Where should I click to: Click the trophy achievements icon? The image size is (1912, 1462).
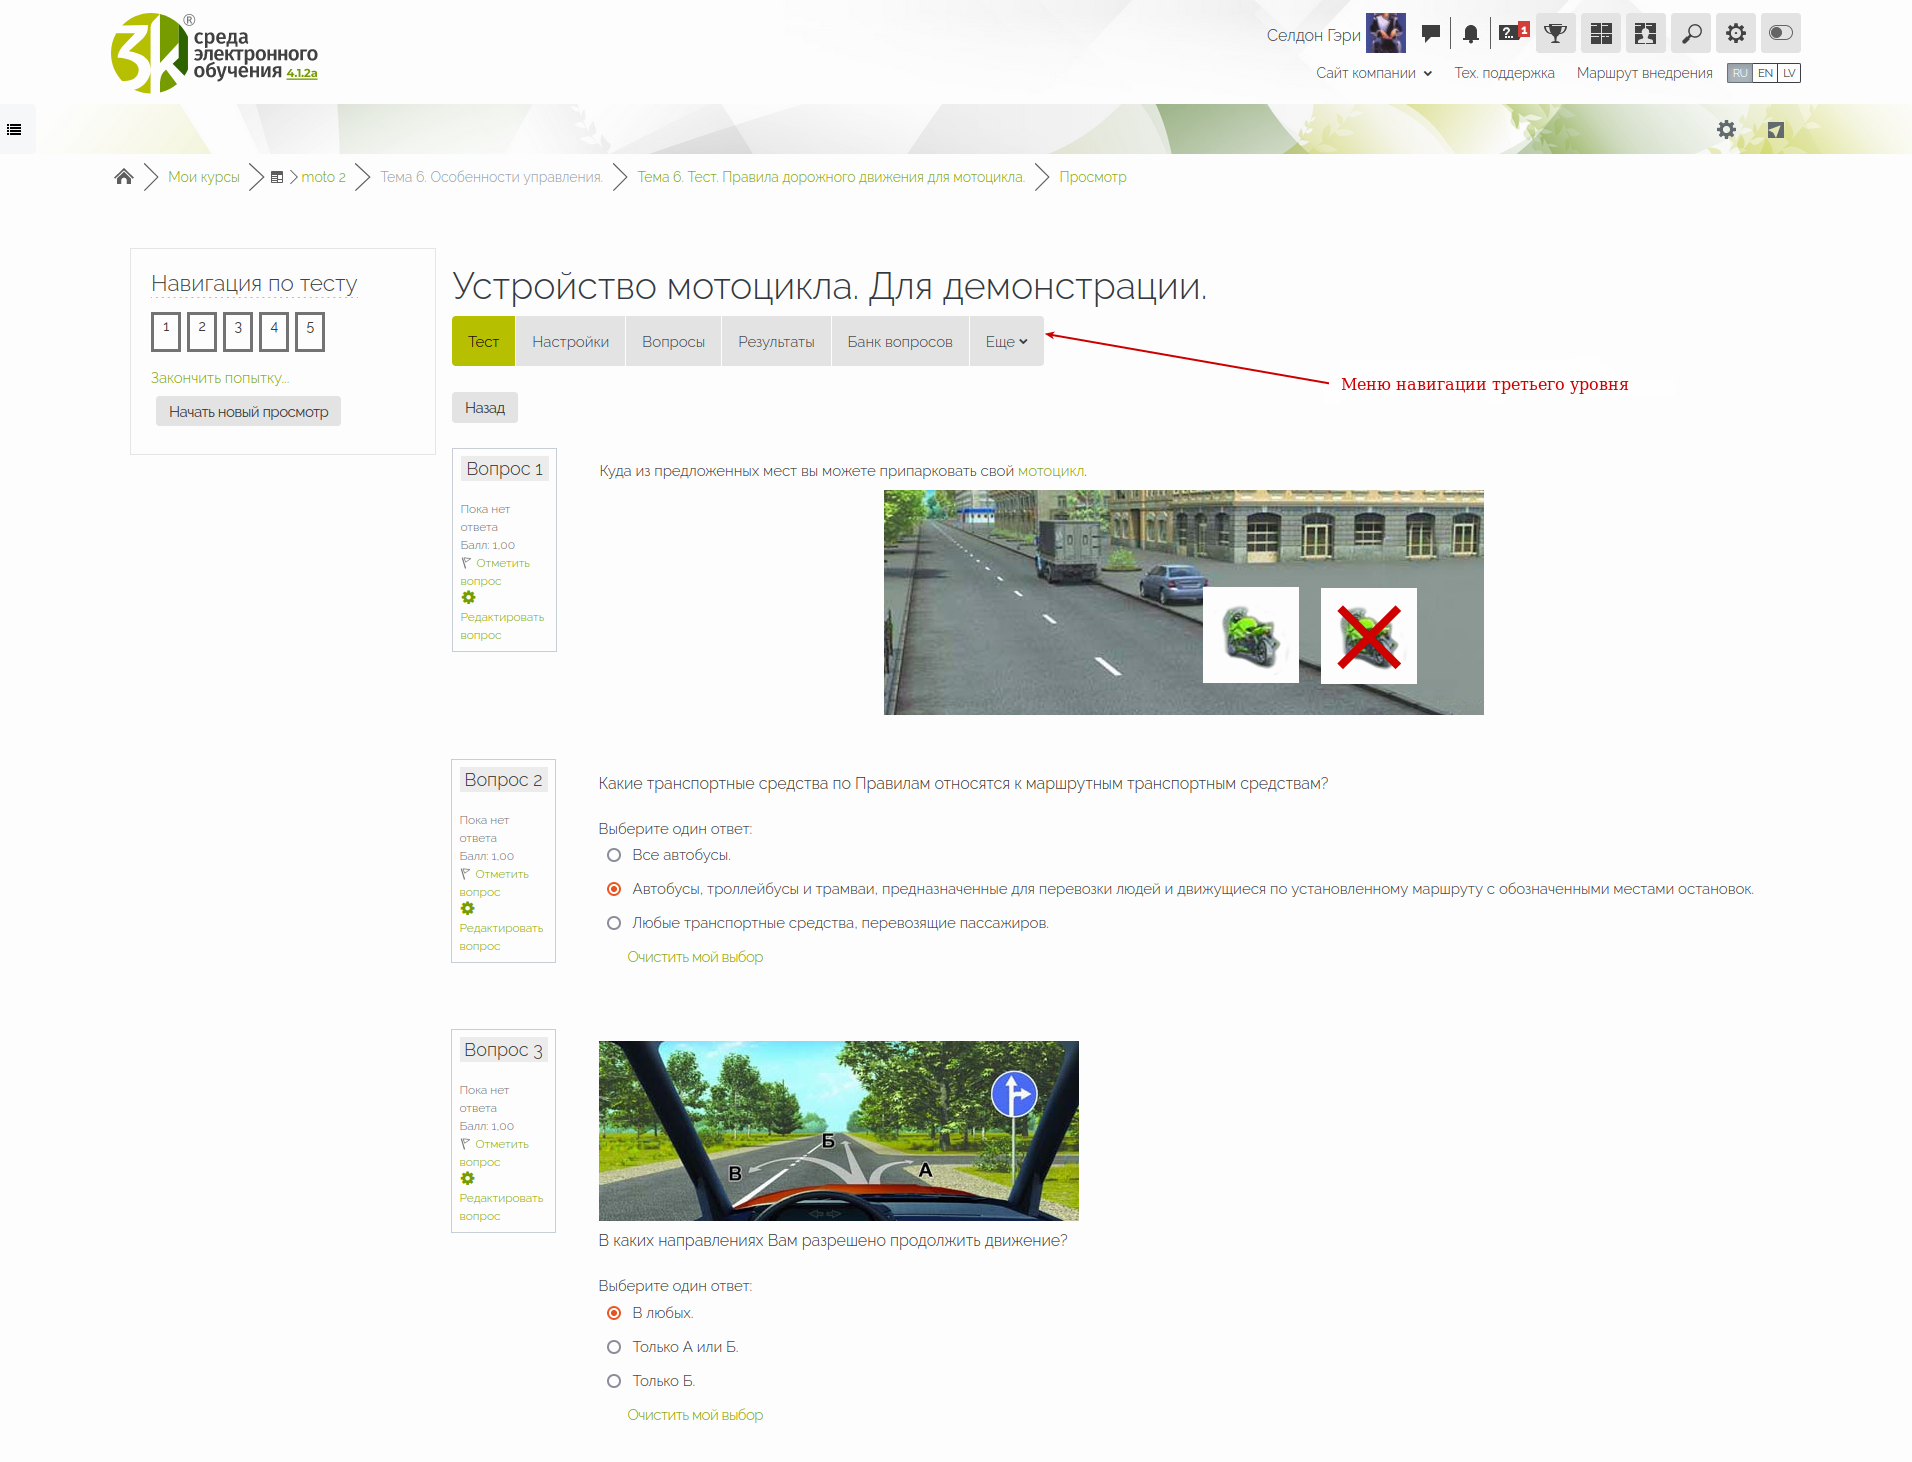pos(1555,34)
